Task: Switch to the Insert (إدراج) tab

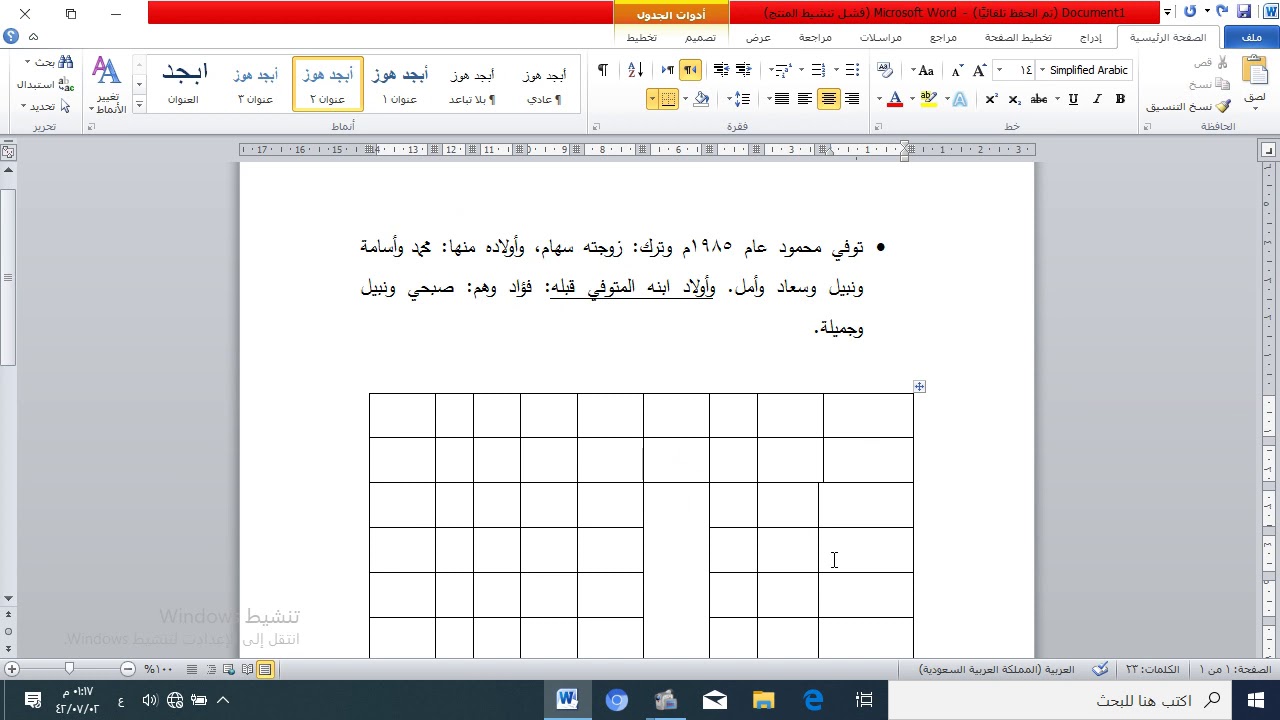Action: point(1090,37)
